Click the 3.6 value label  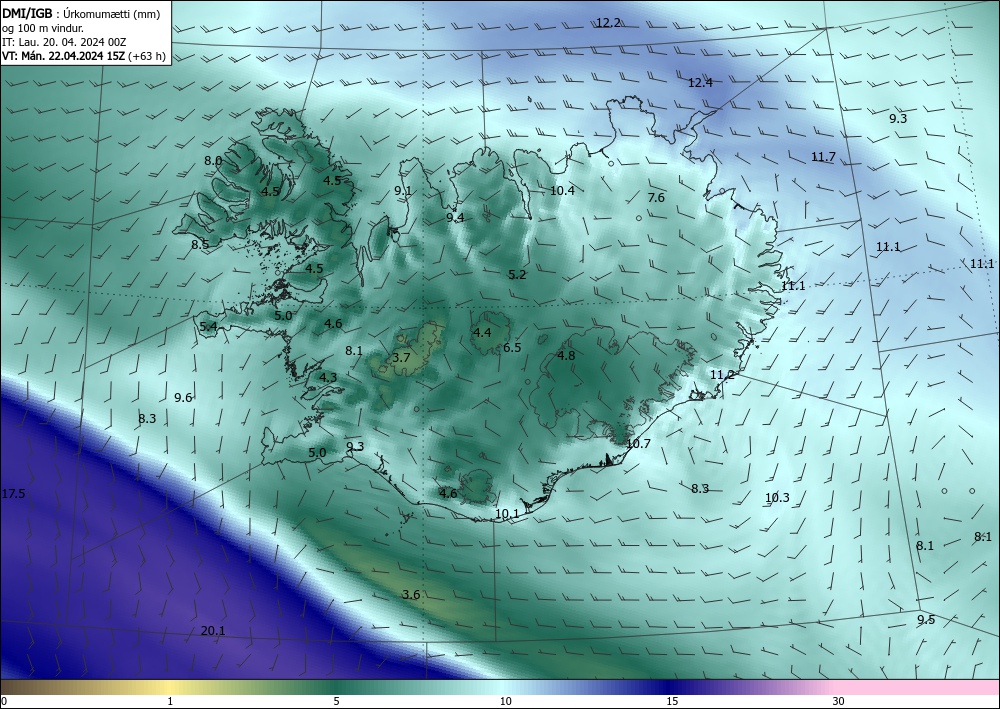(x=411, y=595)
